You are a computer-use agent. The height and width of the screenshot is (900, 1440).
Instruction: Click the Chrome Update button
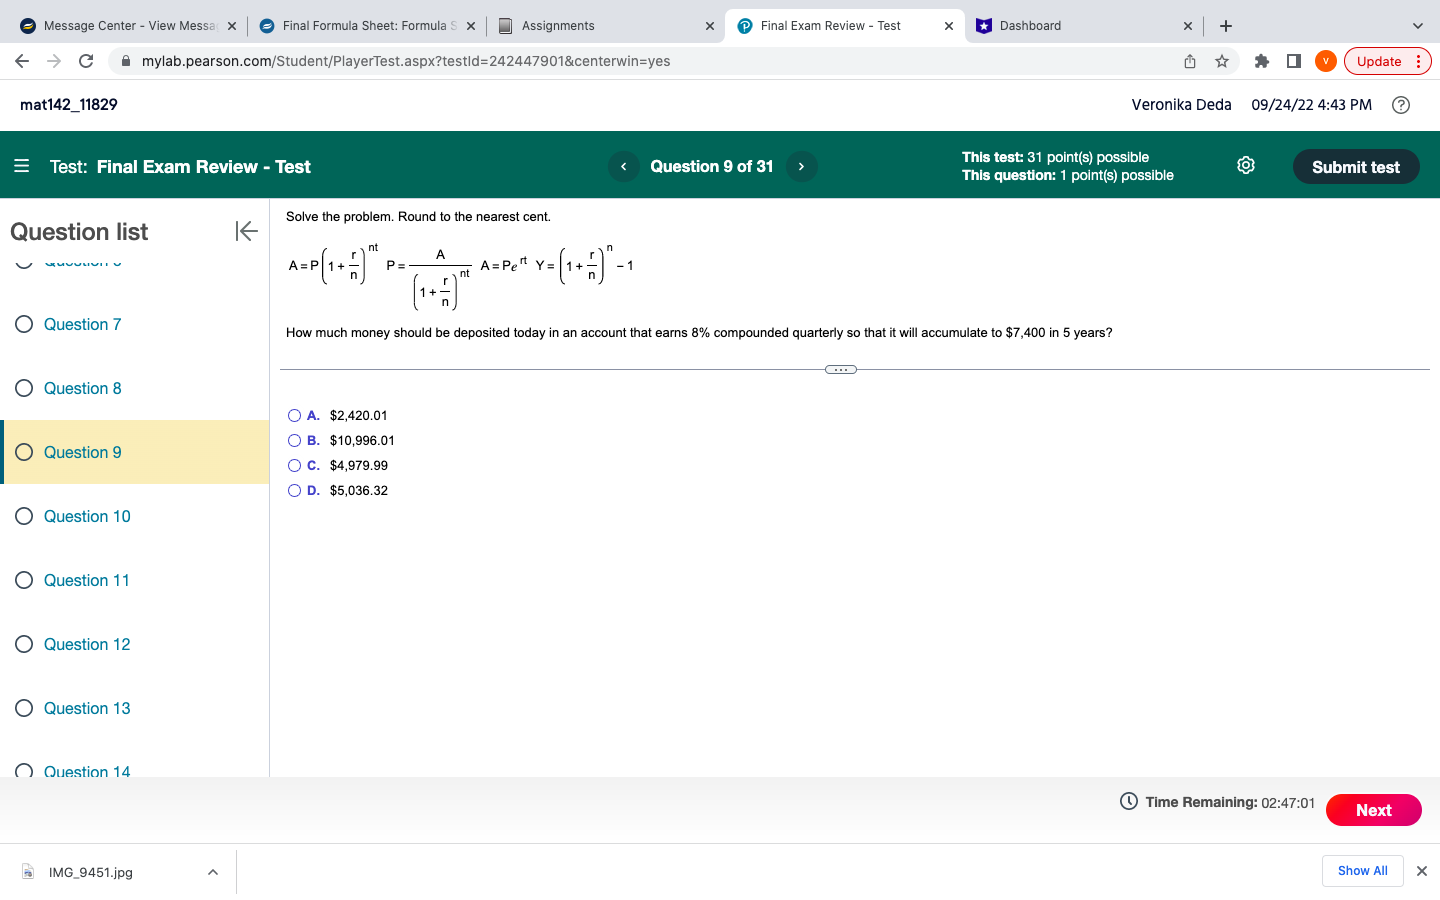point(1388,61)
